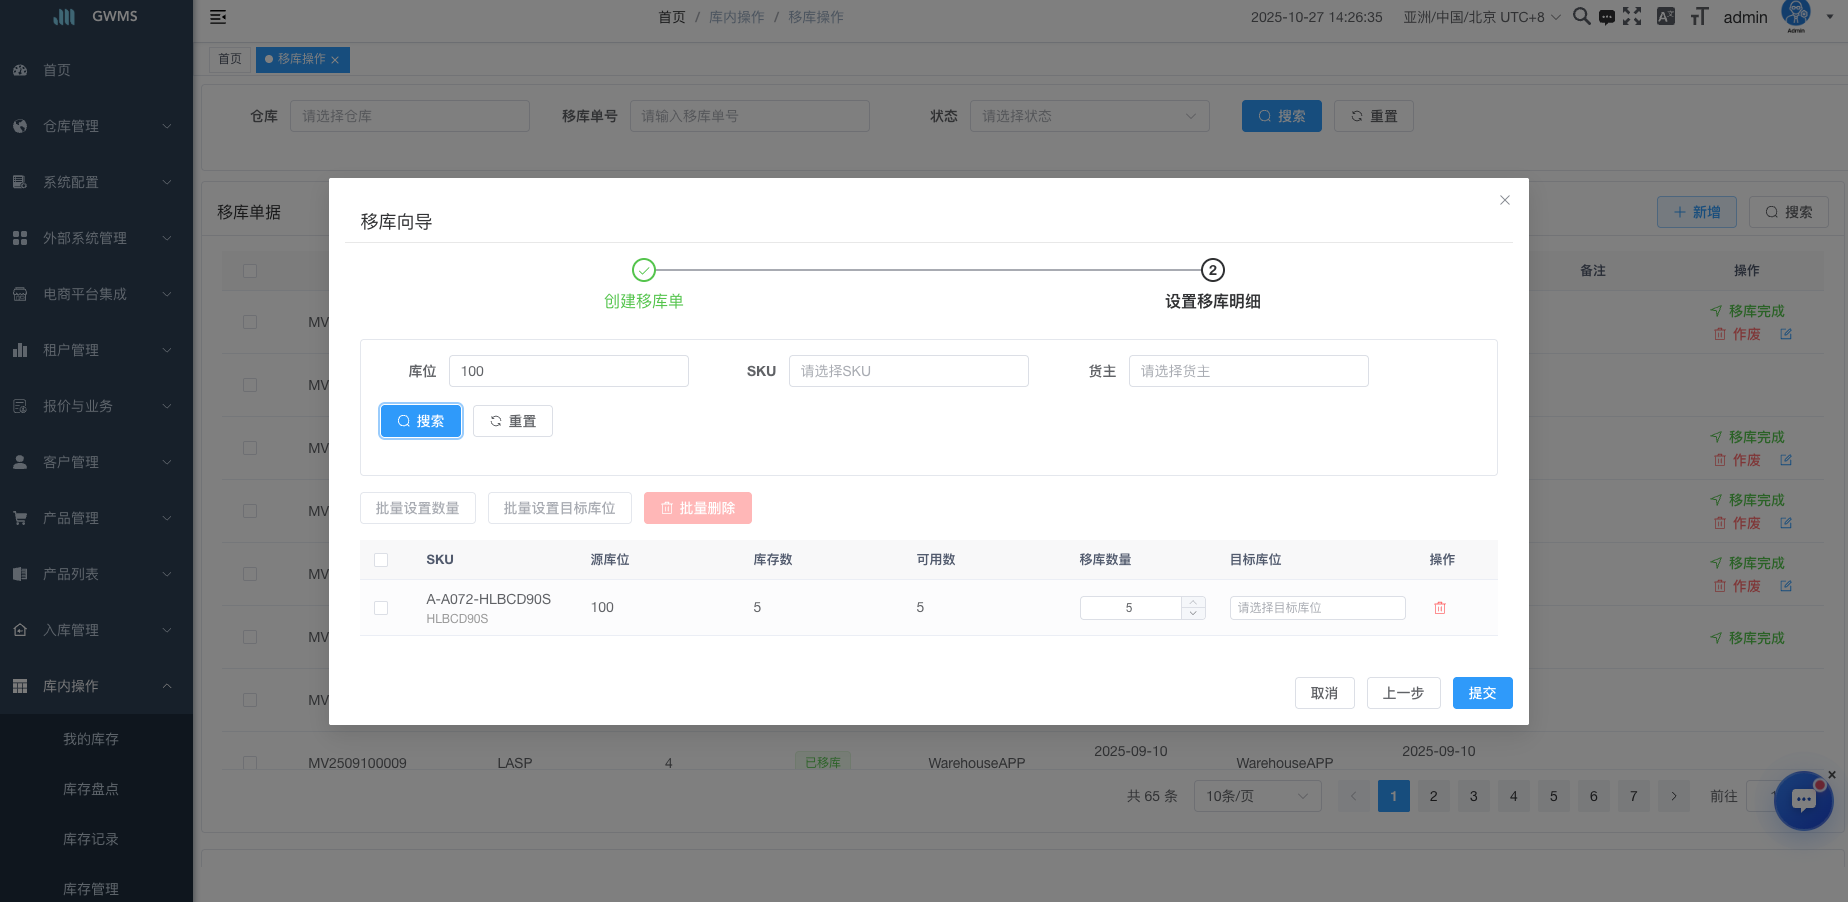Screen dimensions: 1848x902
Task: Open global search via the magnifier icon
Action: click(1581, 16)
